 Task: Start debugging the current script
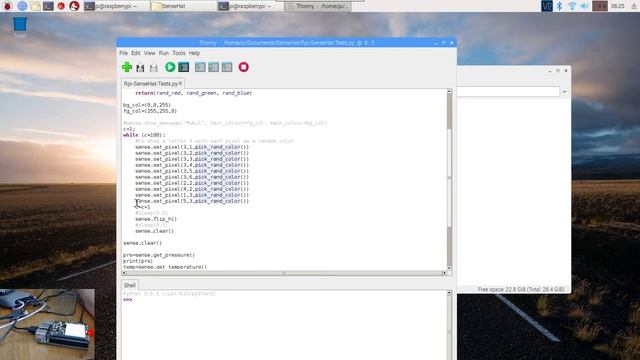click(x=184, y=67)
